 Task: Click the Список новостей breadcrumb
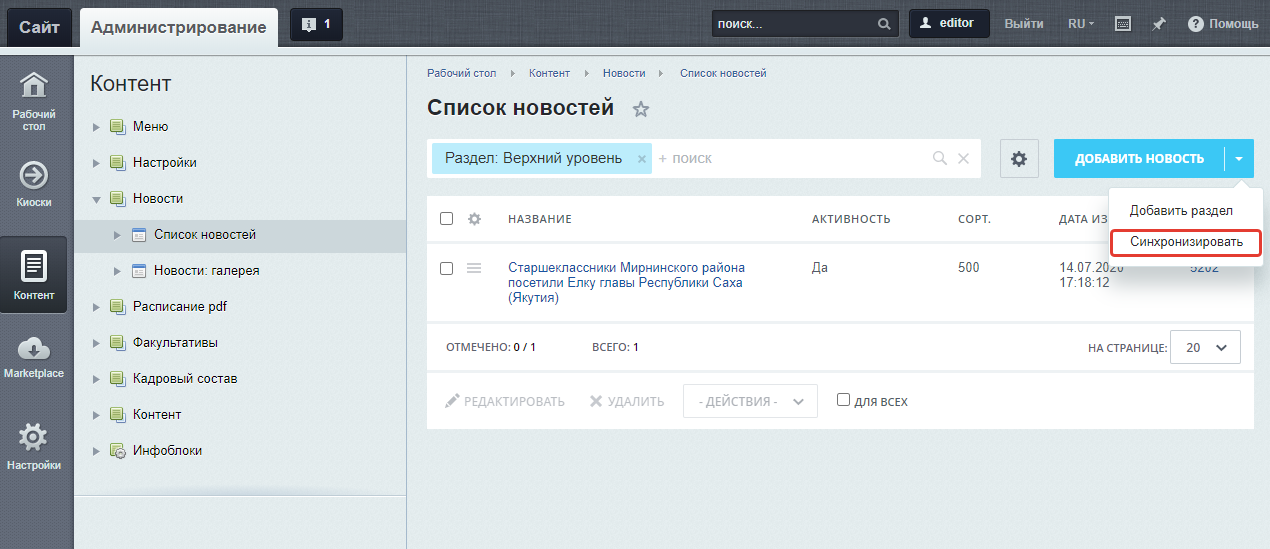(x=723, y=73)
